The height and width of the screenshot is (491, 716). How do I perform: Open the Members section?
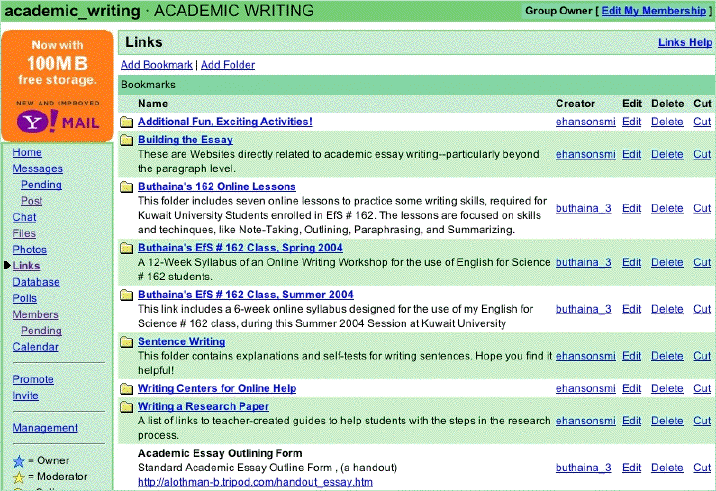[x=36, y=315]
